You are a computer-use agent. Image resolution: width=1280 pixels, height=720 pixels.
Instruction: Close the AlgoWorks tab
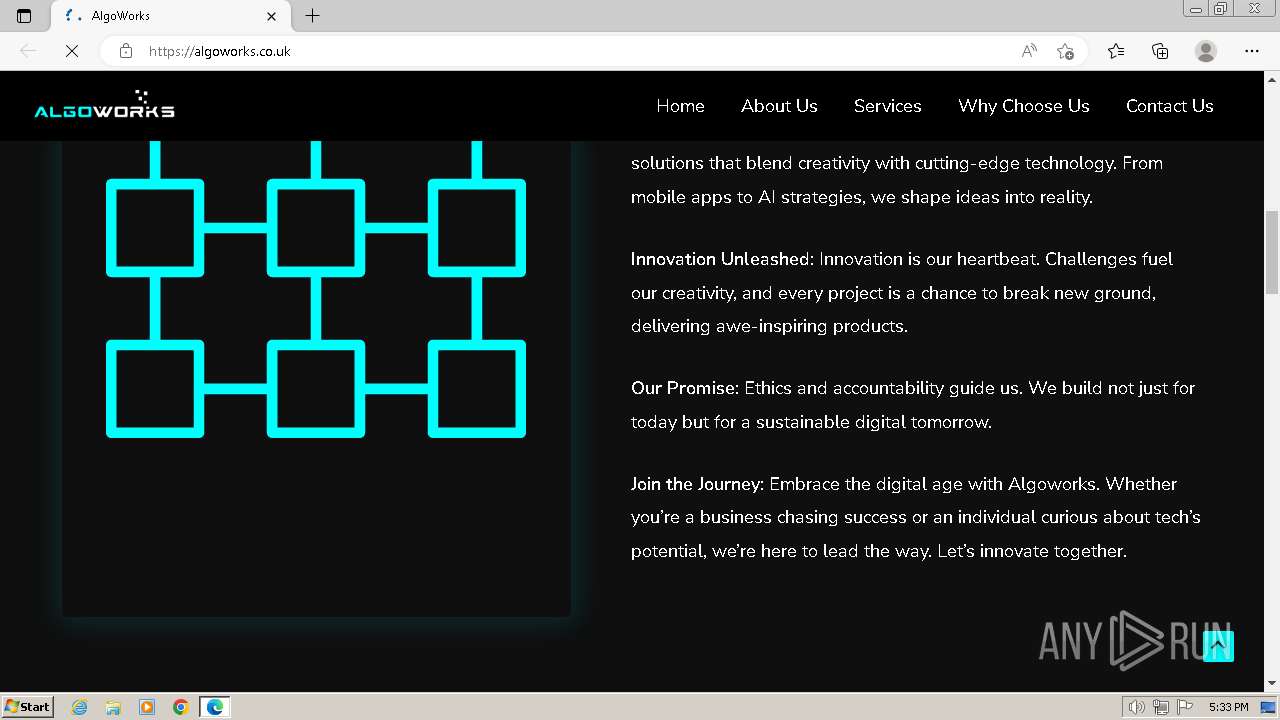[x=272, y=16]
